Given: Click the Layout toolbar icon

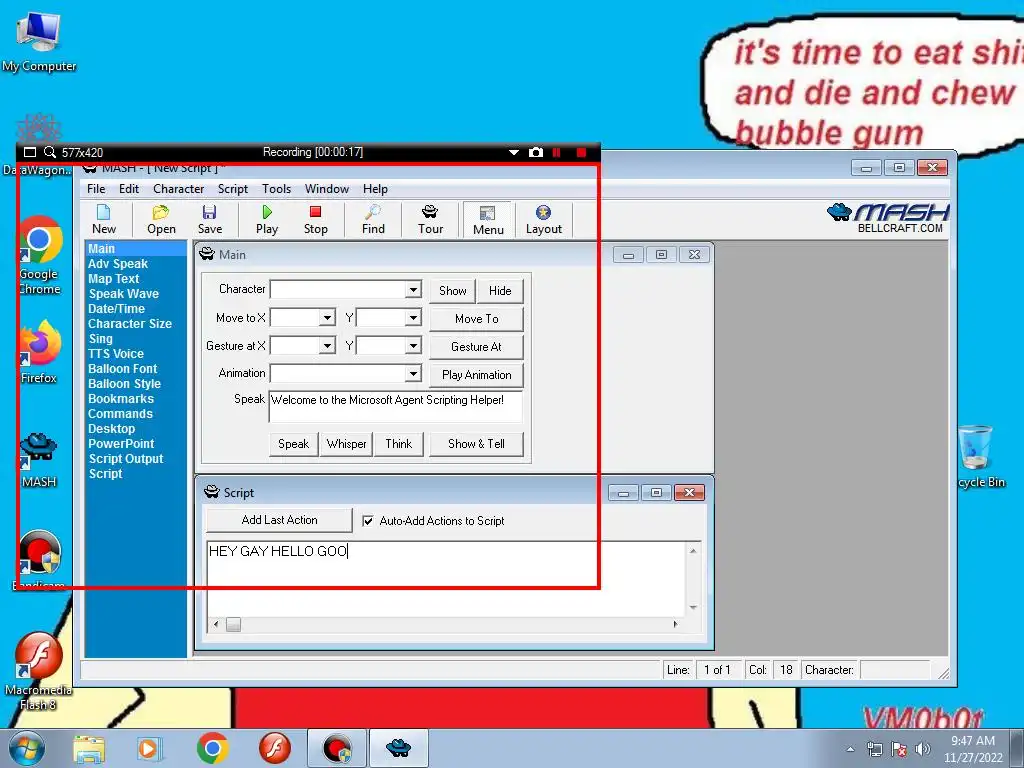Looking at the screenshot, I should (543, 219).
